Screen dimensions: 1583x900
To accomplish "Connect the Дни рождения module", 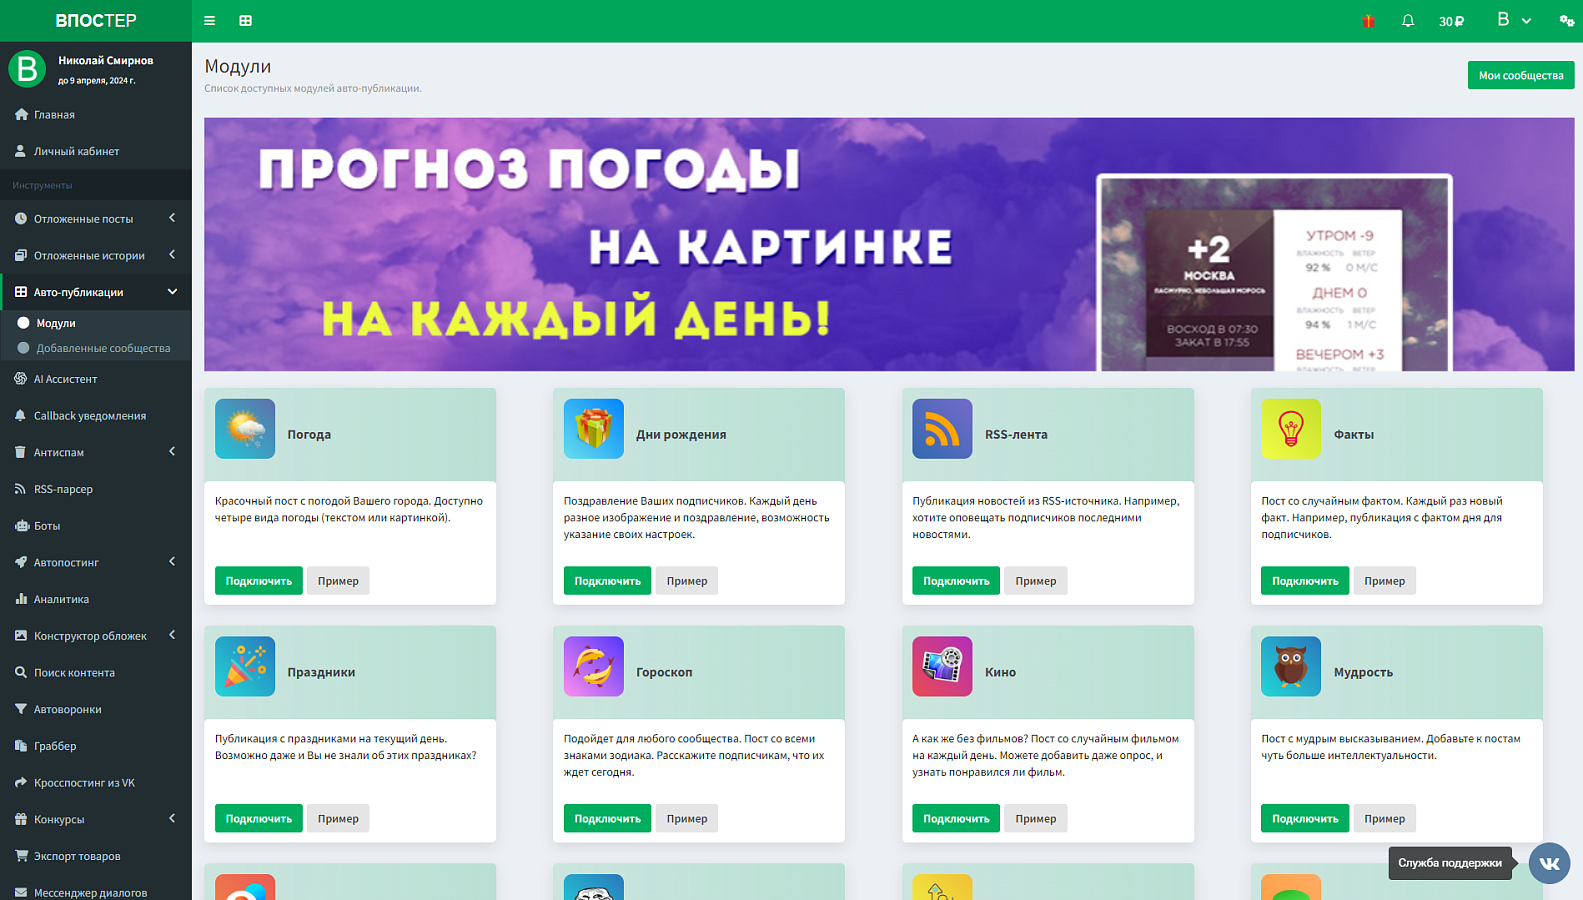I will [607, 581].
